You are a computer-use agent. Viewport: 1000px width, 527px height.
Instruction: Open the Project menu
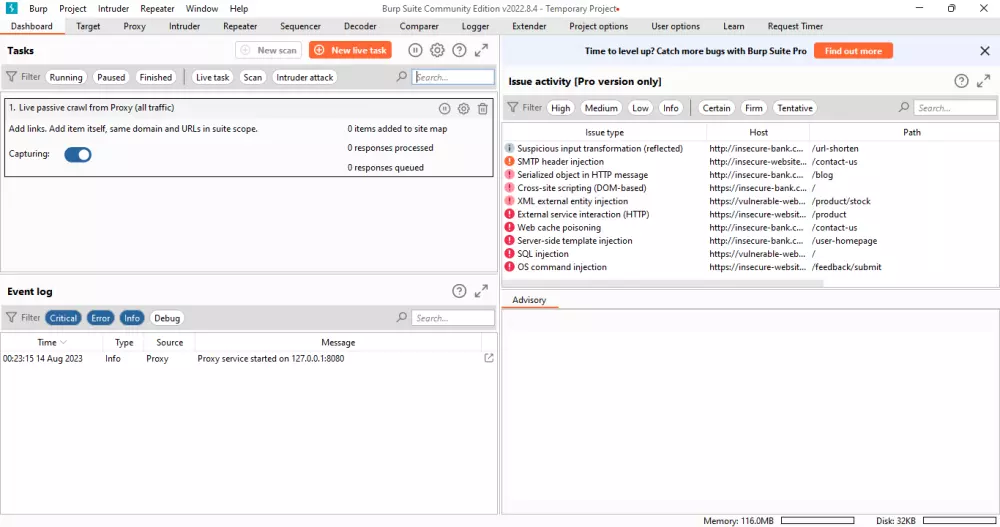click(73, 8)
